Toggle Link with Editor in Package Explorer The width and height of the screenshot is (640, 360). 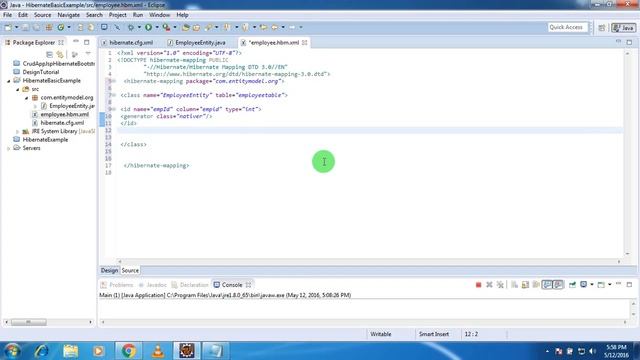(60, 54)
